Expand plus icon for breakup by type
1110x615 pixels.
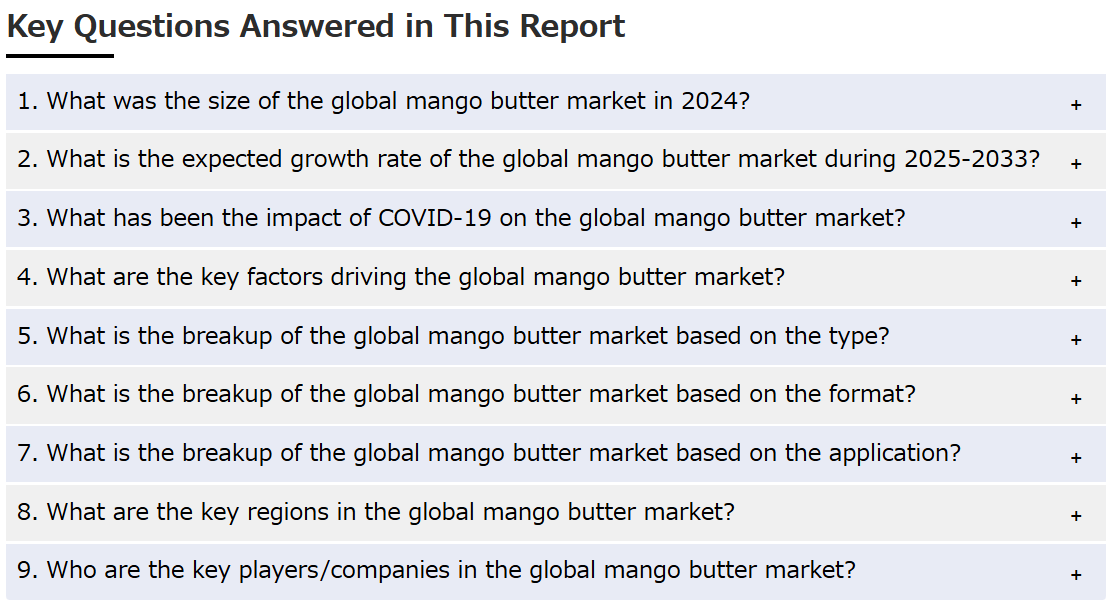(1076, 340)
